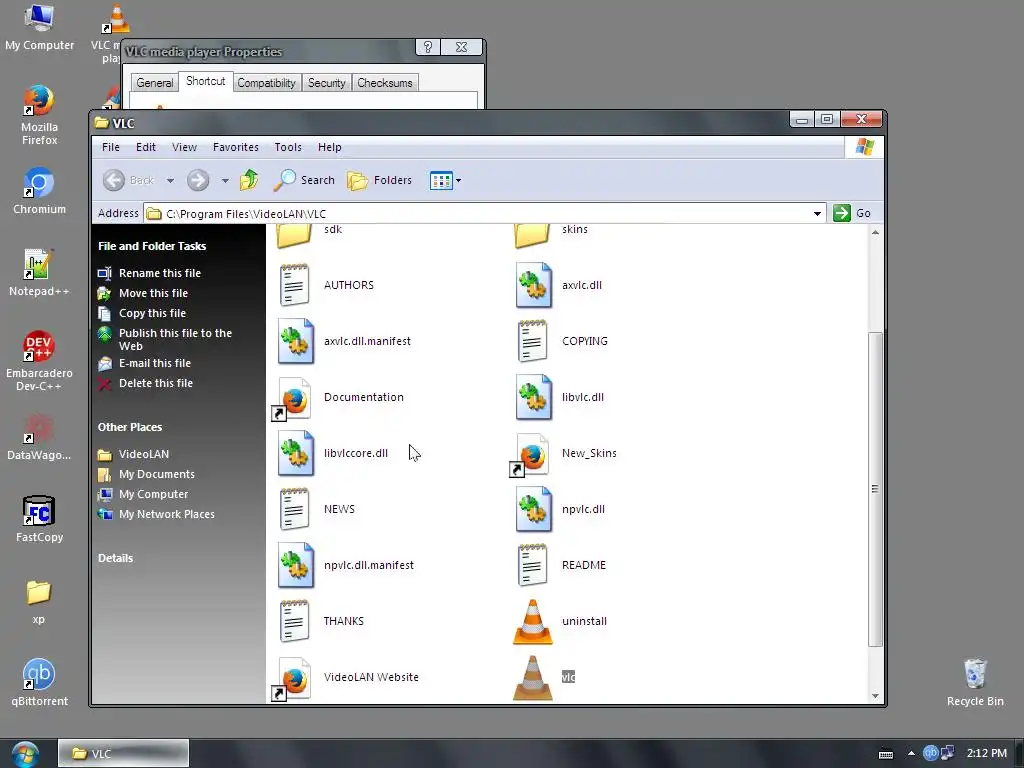Open the Favorites menu
Viewport: 1024px width, 768px height.
tap(236, 147)
